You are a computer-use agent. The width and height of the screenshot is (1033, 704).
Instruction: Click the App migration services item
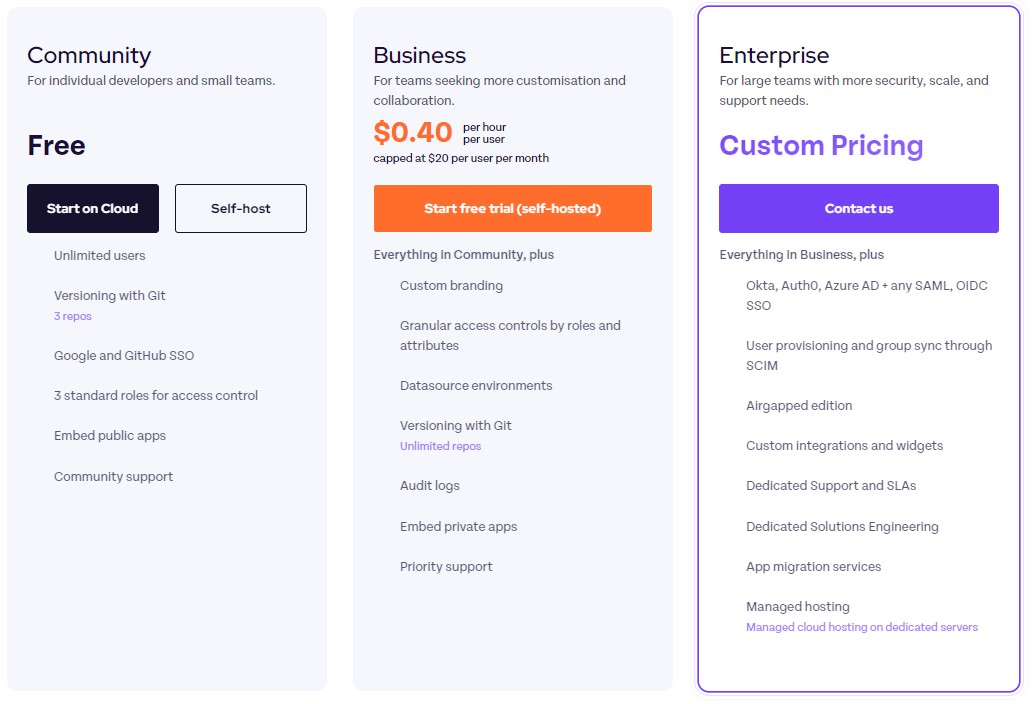(813, 566)
